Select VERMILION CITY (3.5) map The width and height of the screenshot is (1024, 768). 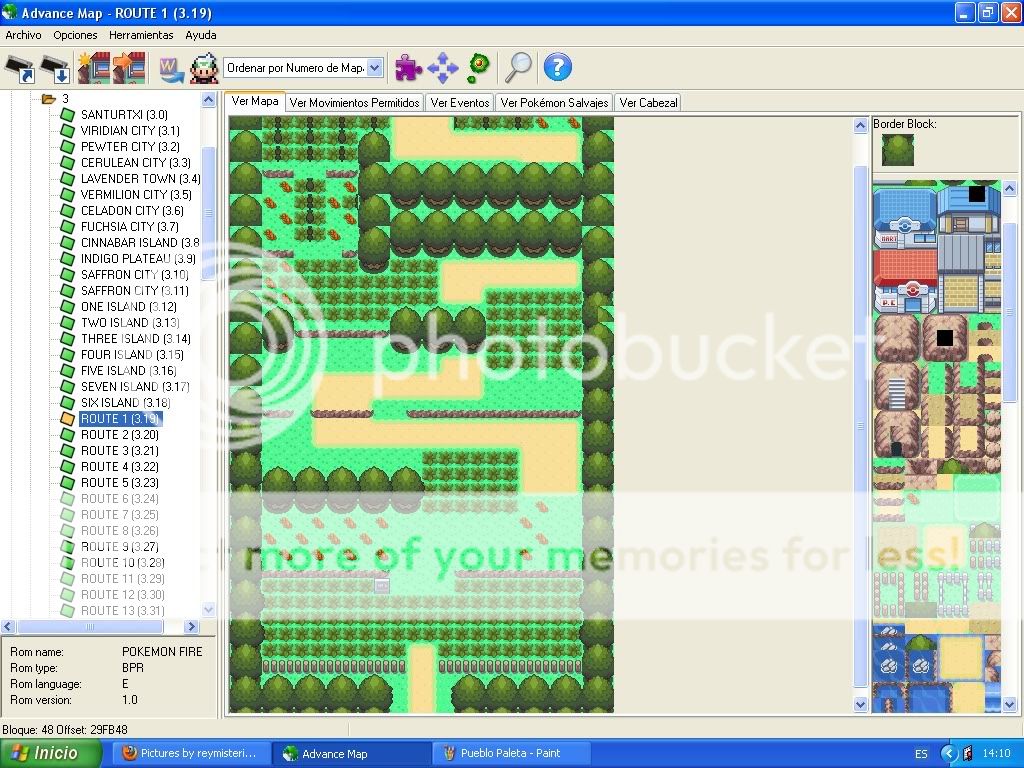coord(136,195)
